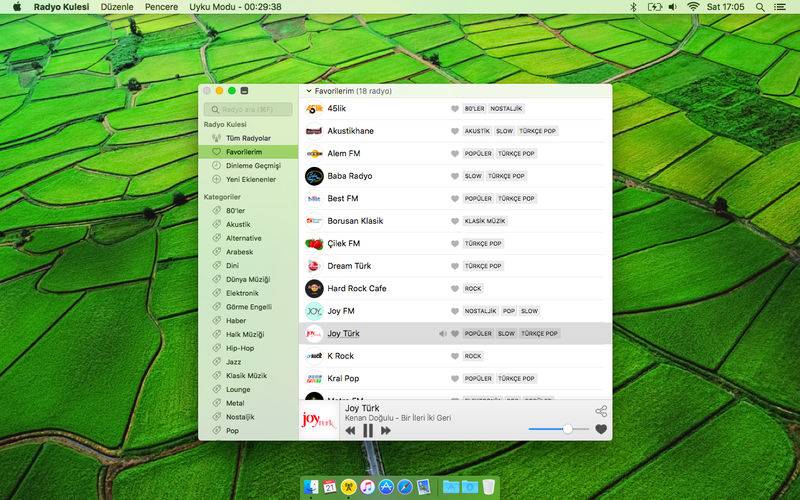Pause the Joy Türk playback

(x=367, y=431)
